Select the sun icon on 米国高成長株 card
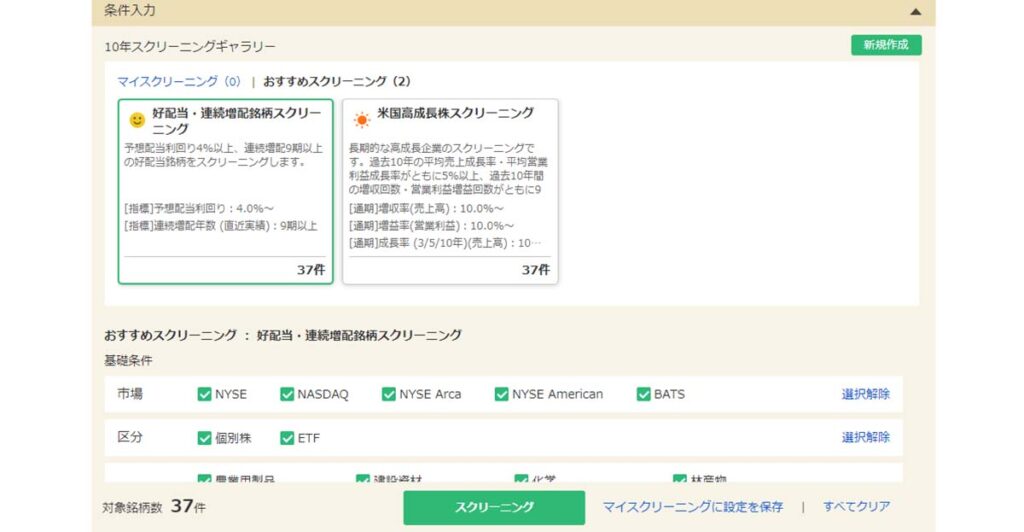The height and width of the screenshot is (532, 1024). pyautogui.click(x=361, y=120)
